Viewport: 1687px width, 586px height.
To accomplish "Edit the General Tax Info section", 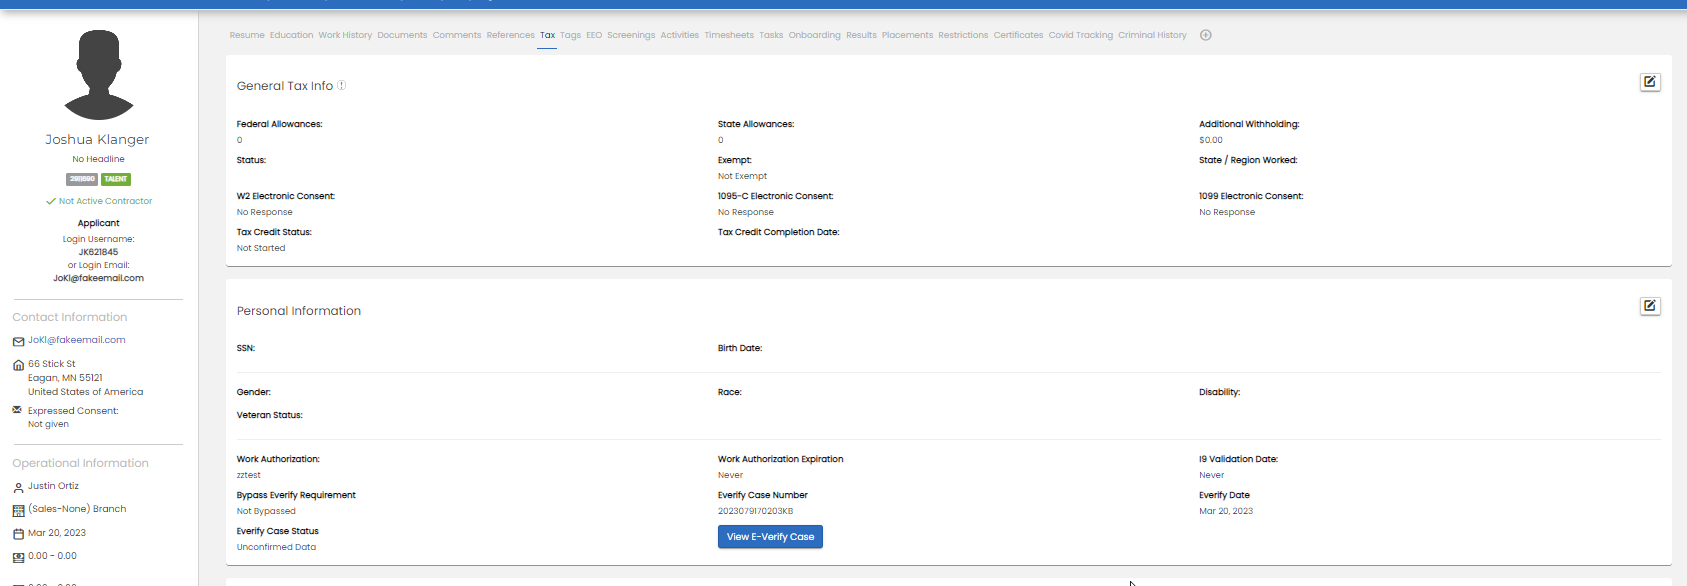I will click(1649, 82).
